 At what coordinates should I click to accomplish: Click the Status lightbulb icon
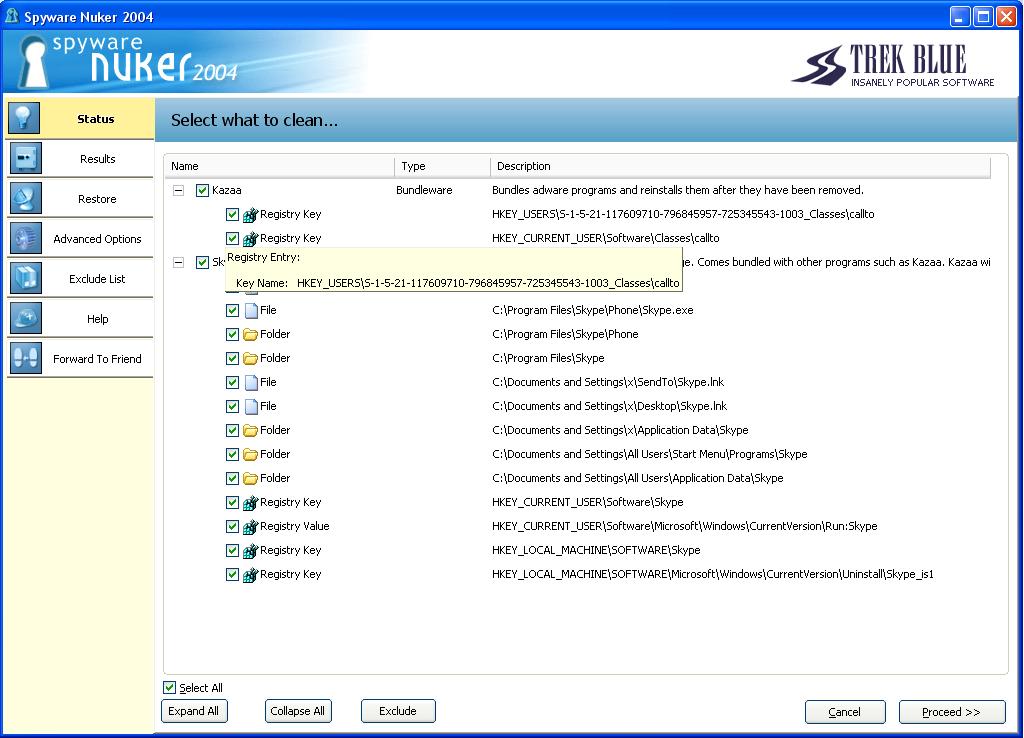pyautogui.click(x=25, y=118)
